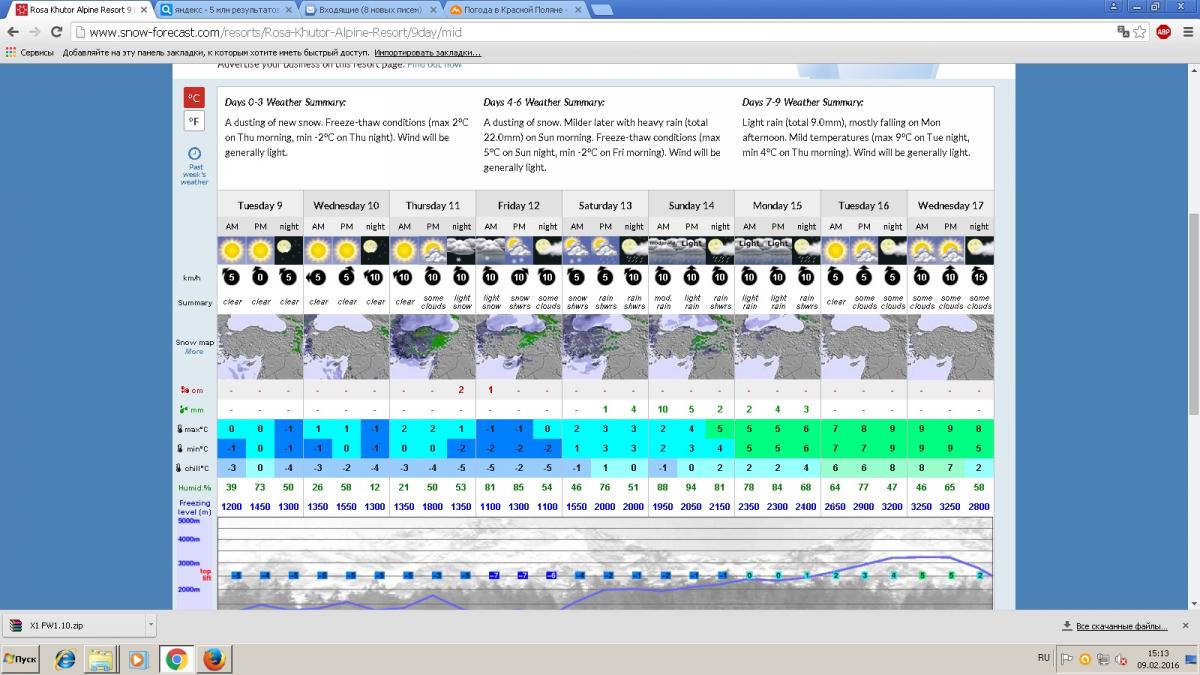This screenshot has height=675, width=1200.
Task: Reload the page with the refresh icon
Action: pyautogui.click(x=57, y=32)
